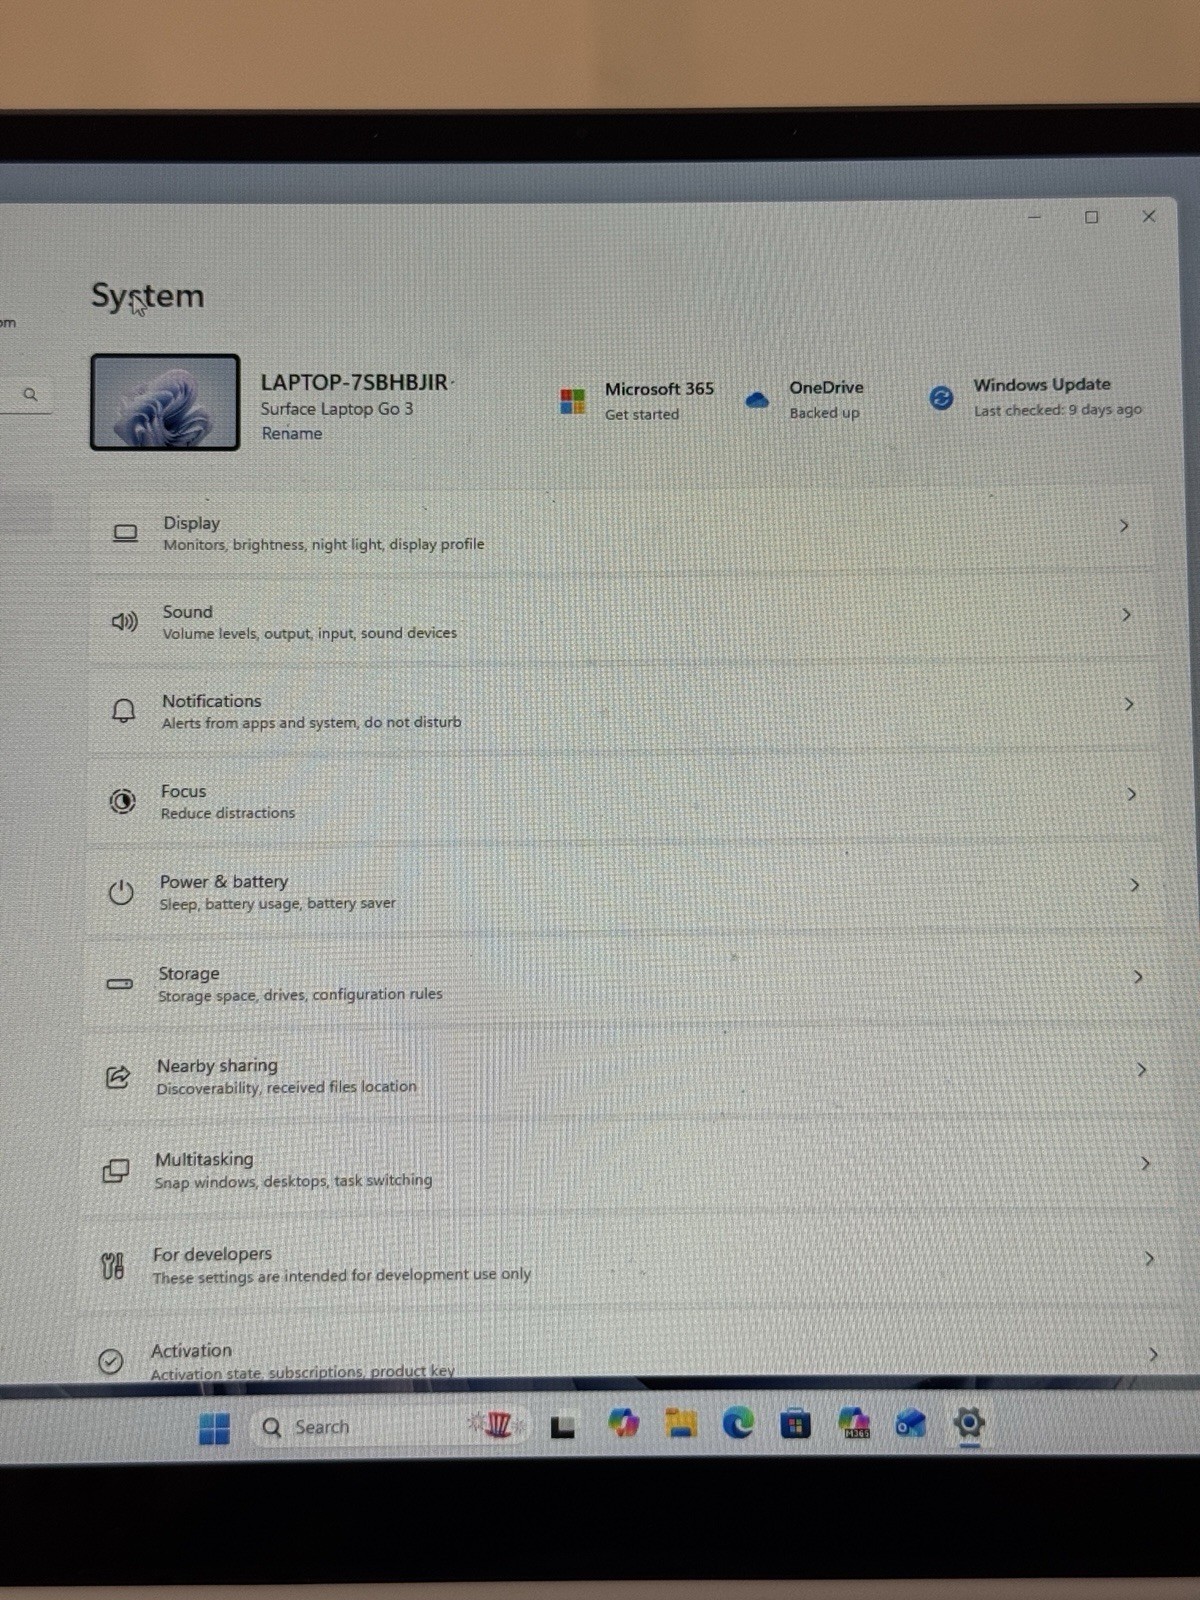
Task: Expand the Multitasking chevron arrow
Action: [1145, 1163]
